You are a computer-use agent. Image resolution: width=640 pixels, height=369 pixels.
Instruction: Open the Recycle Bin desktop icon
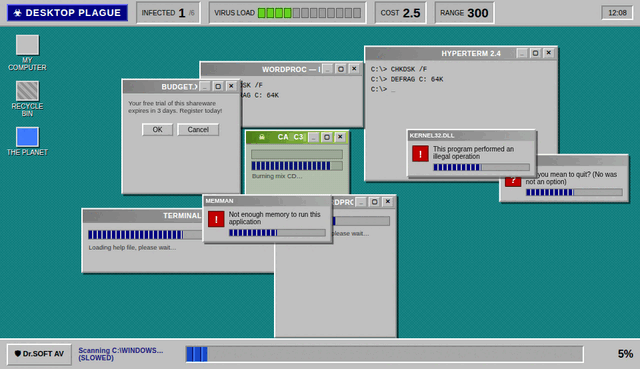[x=27, y=99]
